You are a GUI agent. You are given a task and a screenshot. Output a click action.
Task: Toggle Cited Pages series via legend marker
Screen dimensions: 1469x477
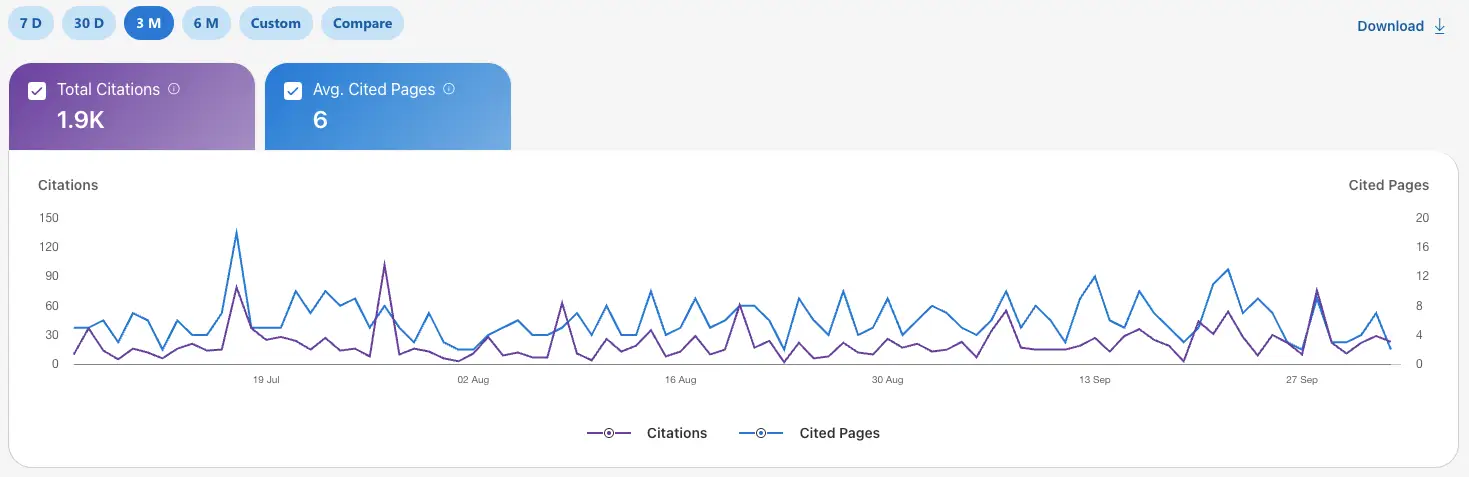(x=761, y=433)
